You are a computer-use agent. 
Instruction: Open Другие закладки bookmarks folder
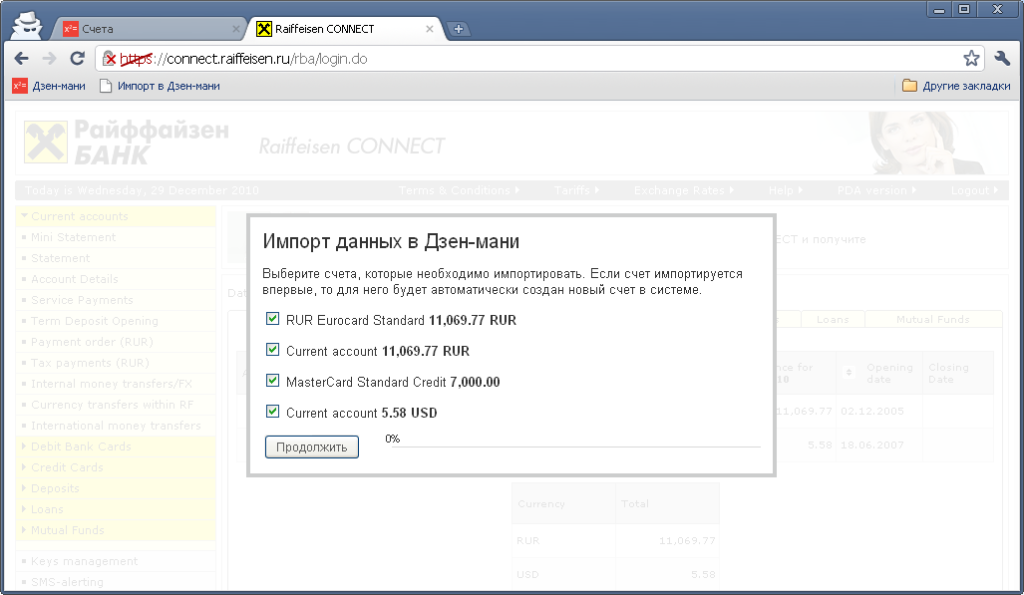[956, 86]
